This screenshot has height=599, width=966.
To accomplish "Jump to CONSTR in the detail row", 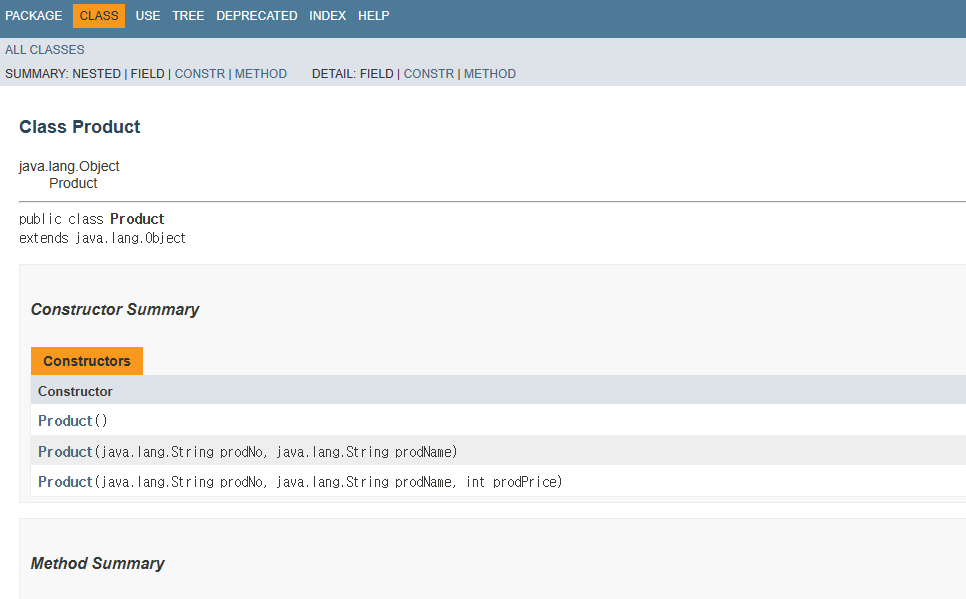I will (x=429, y=74).
